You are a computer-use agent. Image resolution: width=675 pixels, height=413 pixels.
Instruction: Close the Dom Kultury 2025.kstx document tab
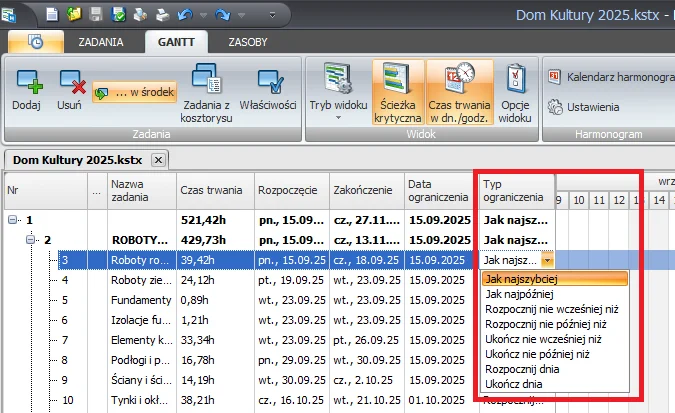click(x=158, y=159)
